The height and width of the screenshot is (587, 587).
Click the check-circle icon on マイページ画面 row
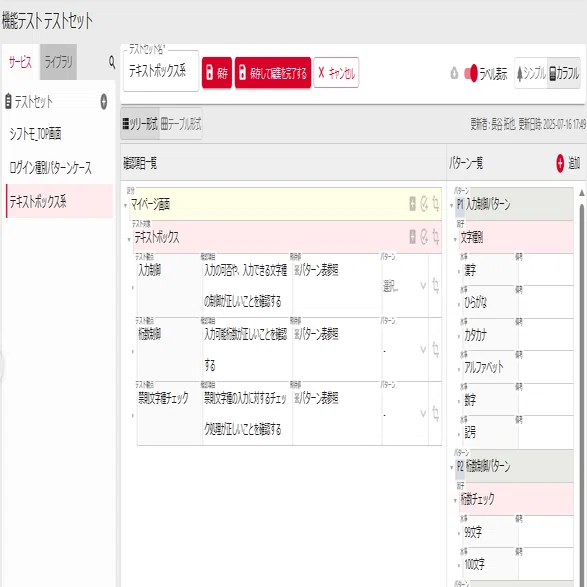424,204
